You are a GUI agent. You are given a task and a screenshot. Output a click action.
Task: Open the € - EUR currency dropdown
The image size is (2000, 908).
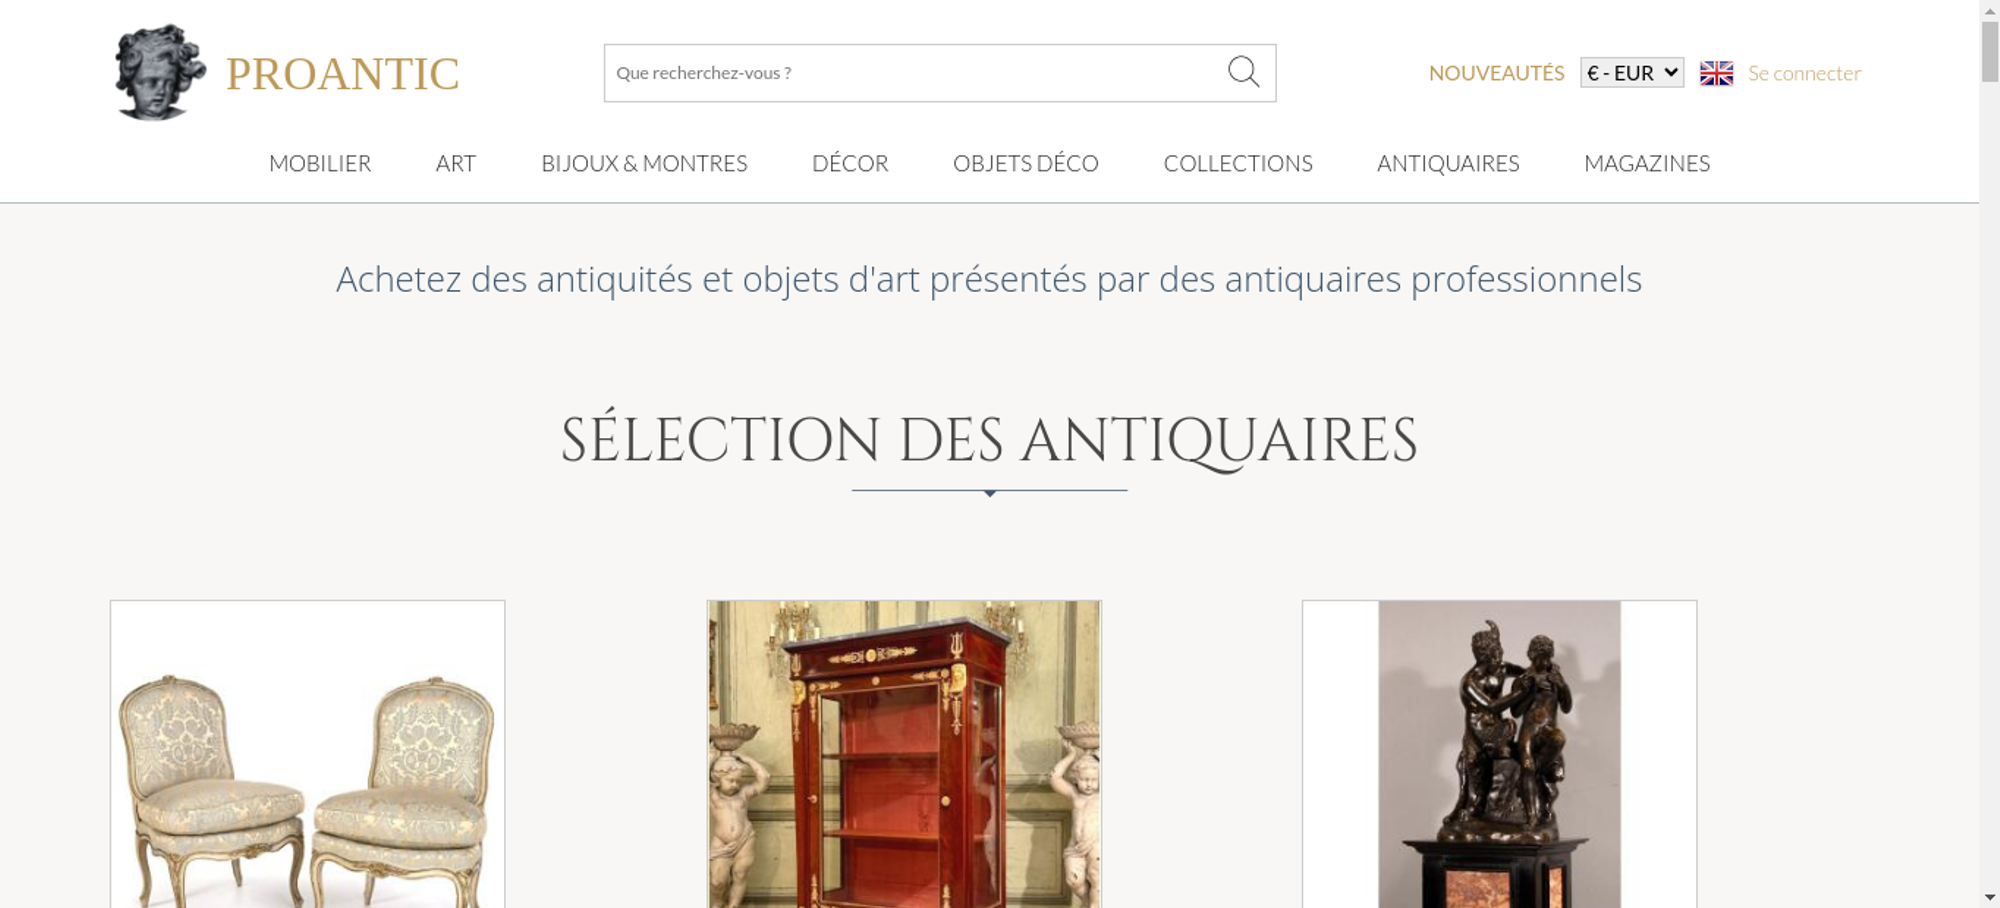[x=1632, y=73]
